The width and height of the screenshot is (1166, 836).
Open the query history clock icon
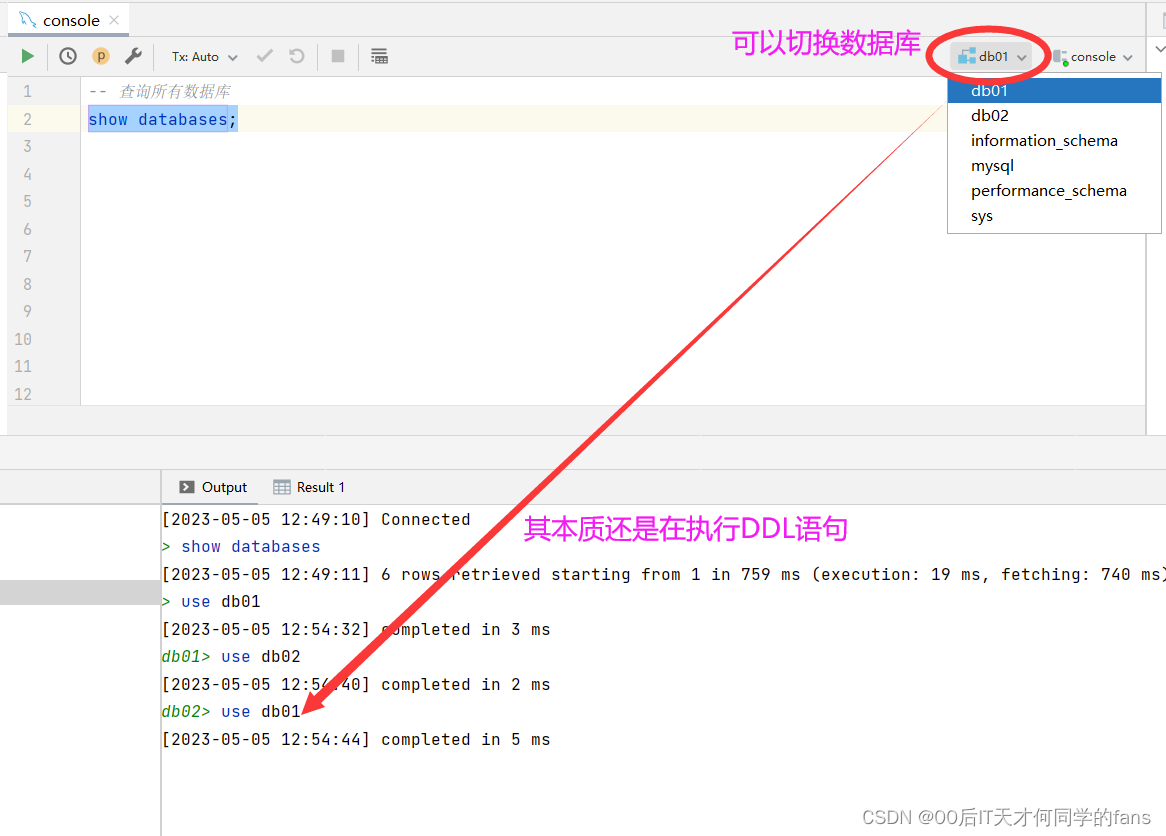click(68, 57)
